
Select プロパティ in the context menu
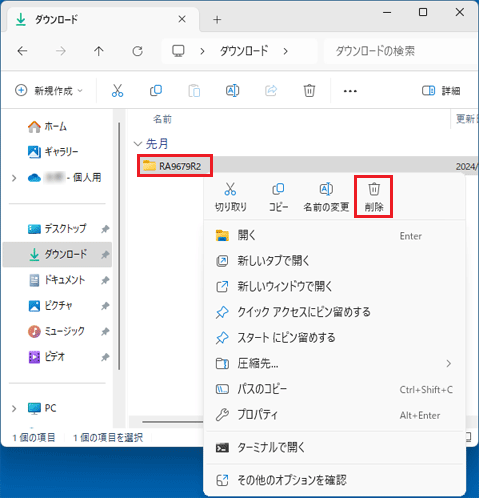point(334,415)
